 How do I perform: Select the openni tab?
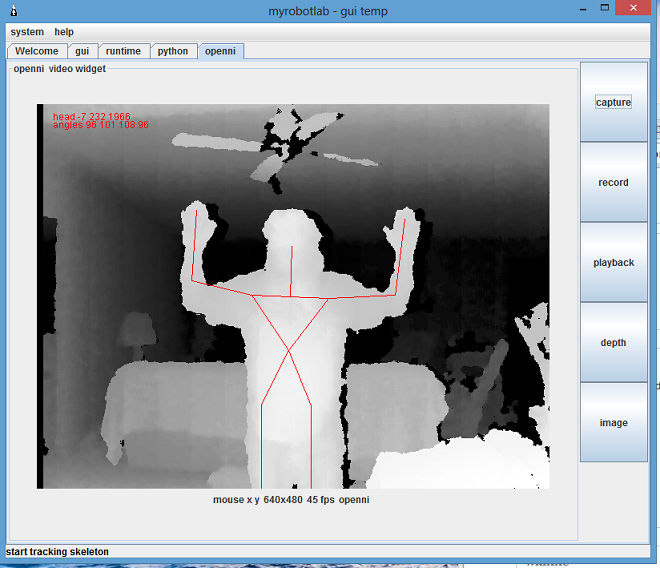click(220, 51)
